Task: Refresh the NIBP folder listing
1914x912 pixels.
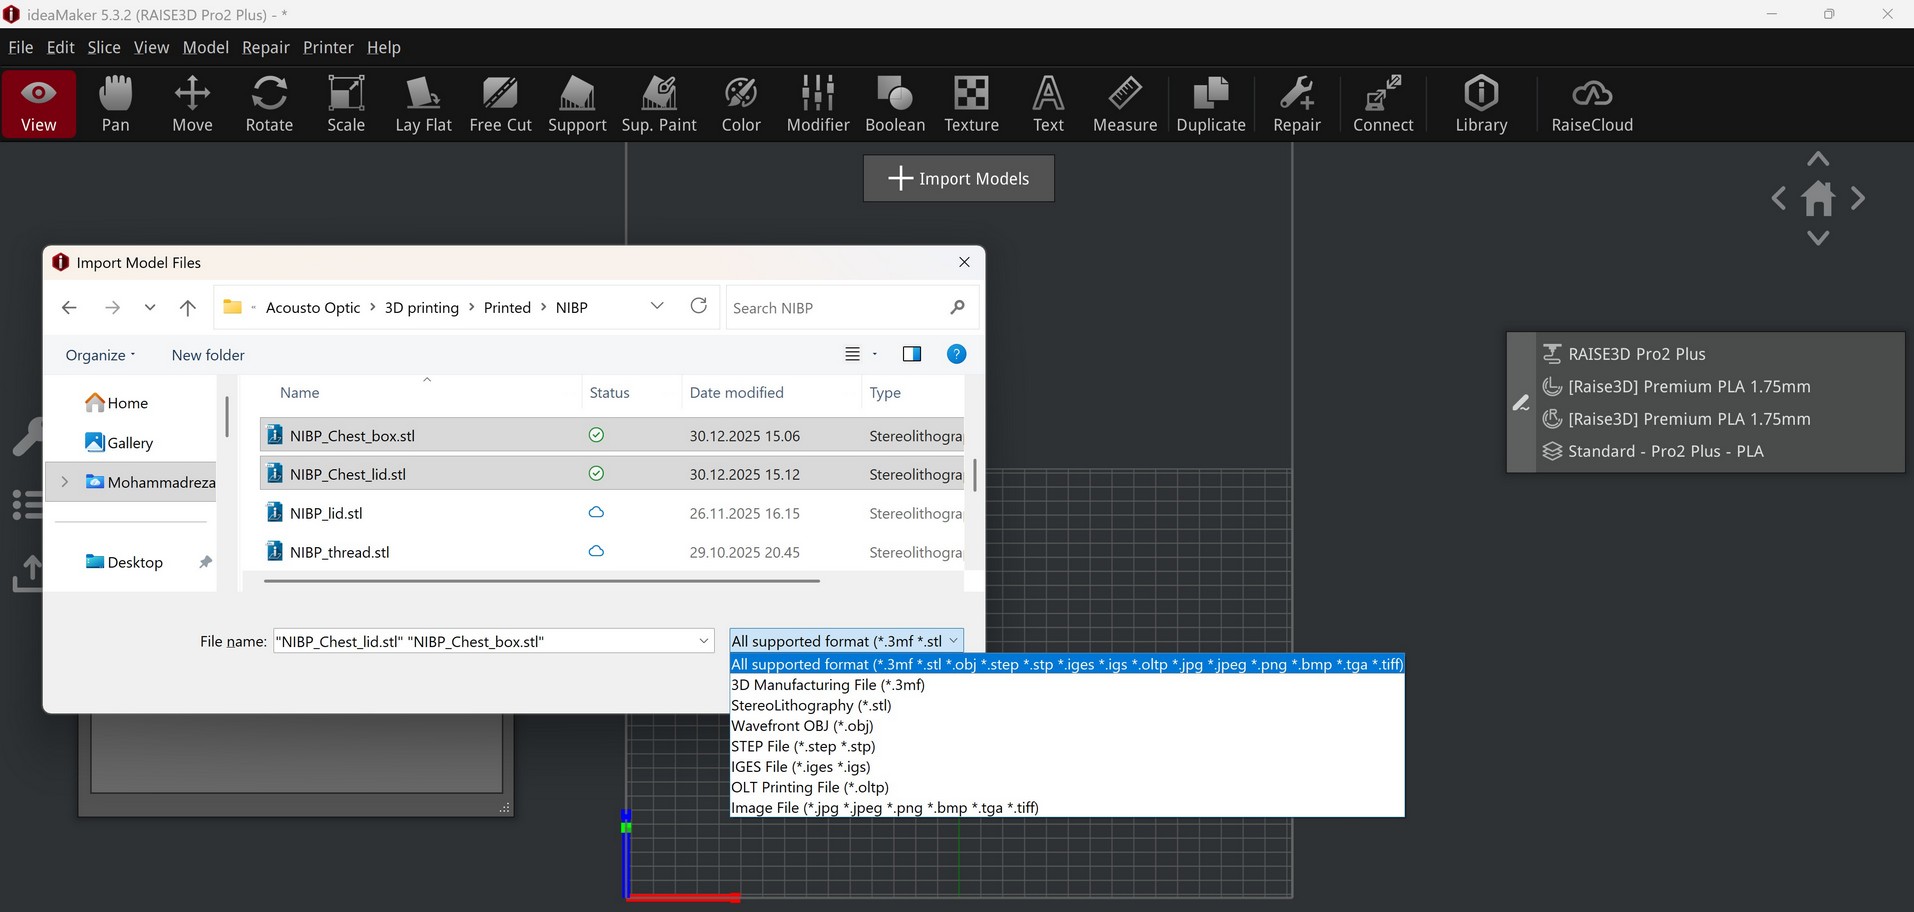Action: (699, 306)
